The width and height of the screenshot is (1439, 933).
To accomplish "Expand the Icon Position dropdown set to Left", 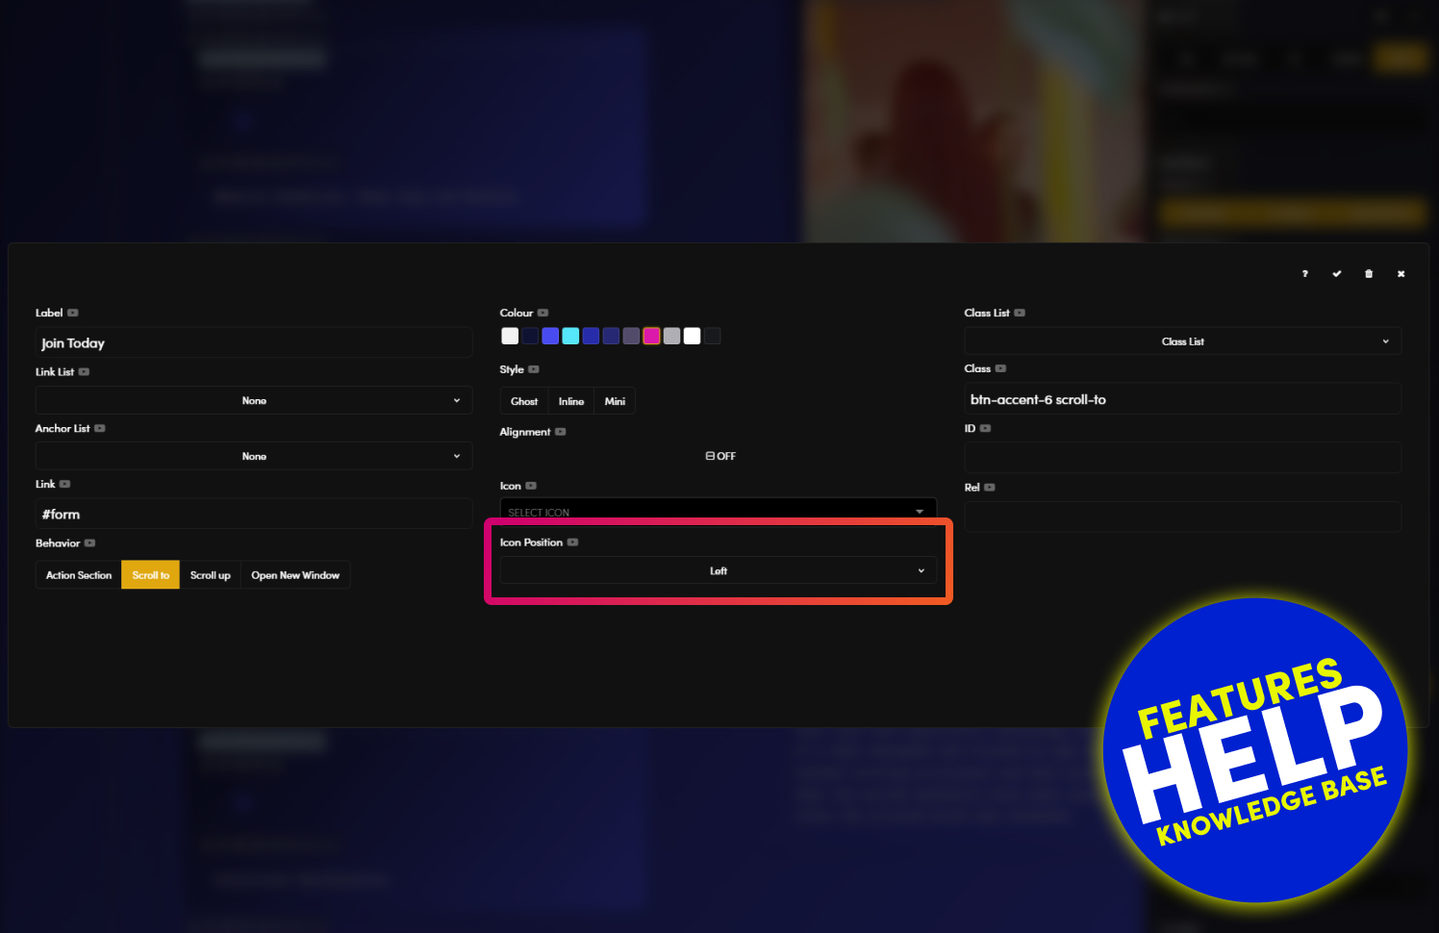I will (x=718, y=571).
